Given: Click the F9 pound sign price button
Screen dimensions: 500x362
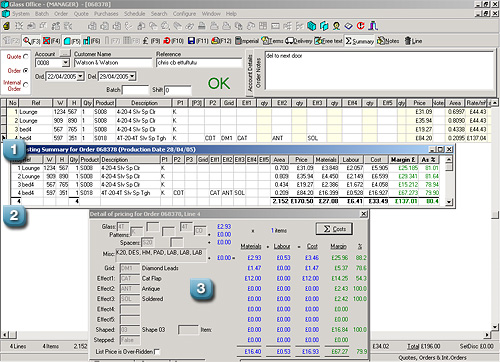Looking at the screenshot, I should (151, 41).
